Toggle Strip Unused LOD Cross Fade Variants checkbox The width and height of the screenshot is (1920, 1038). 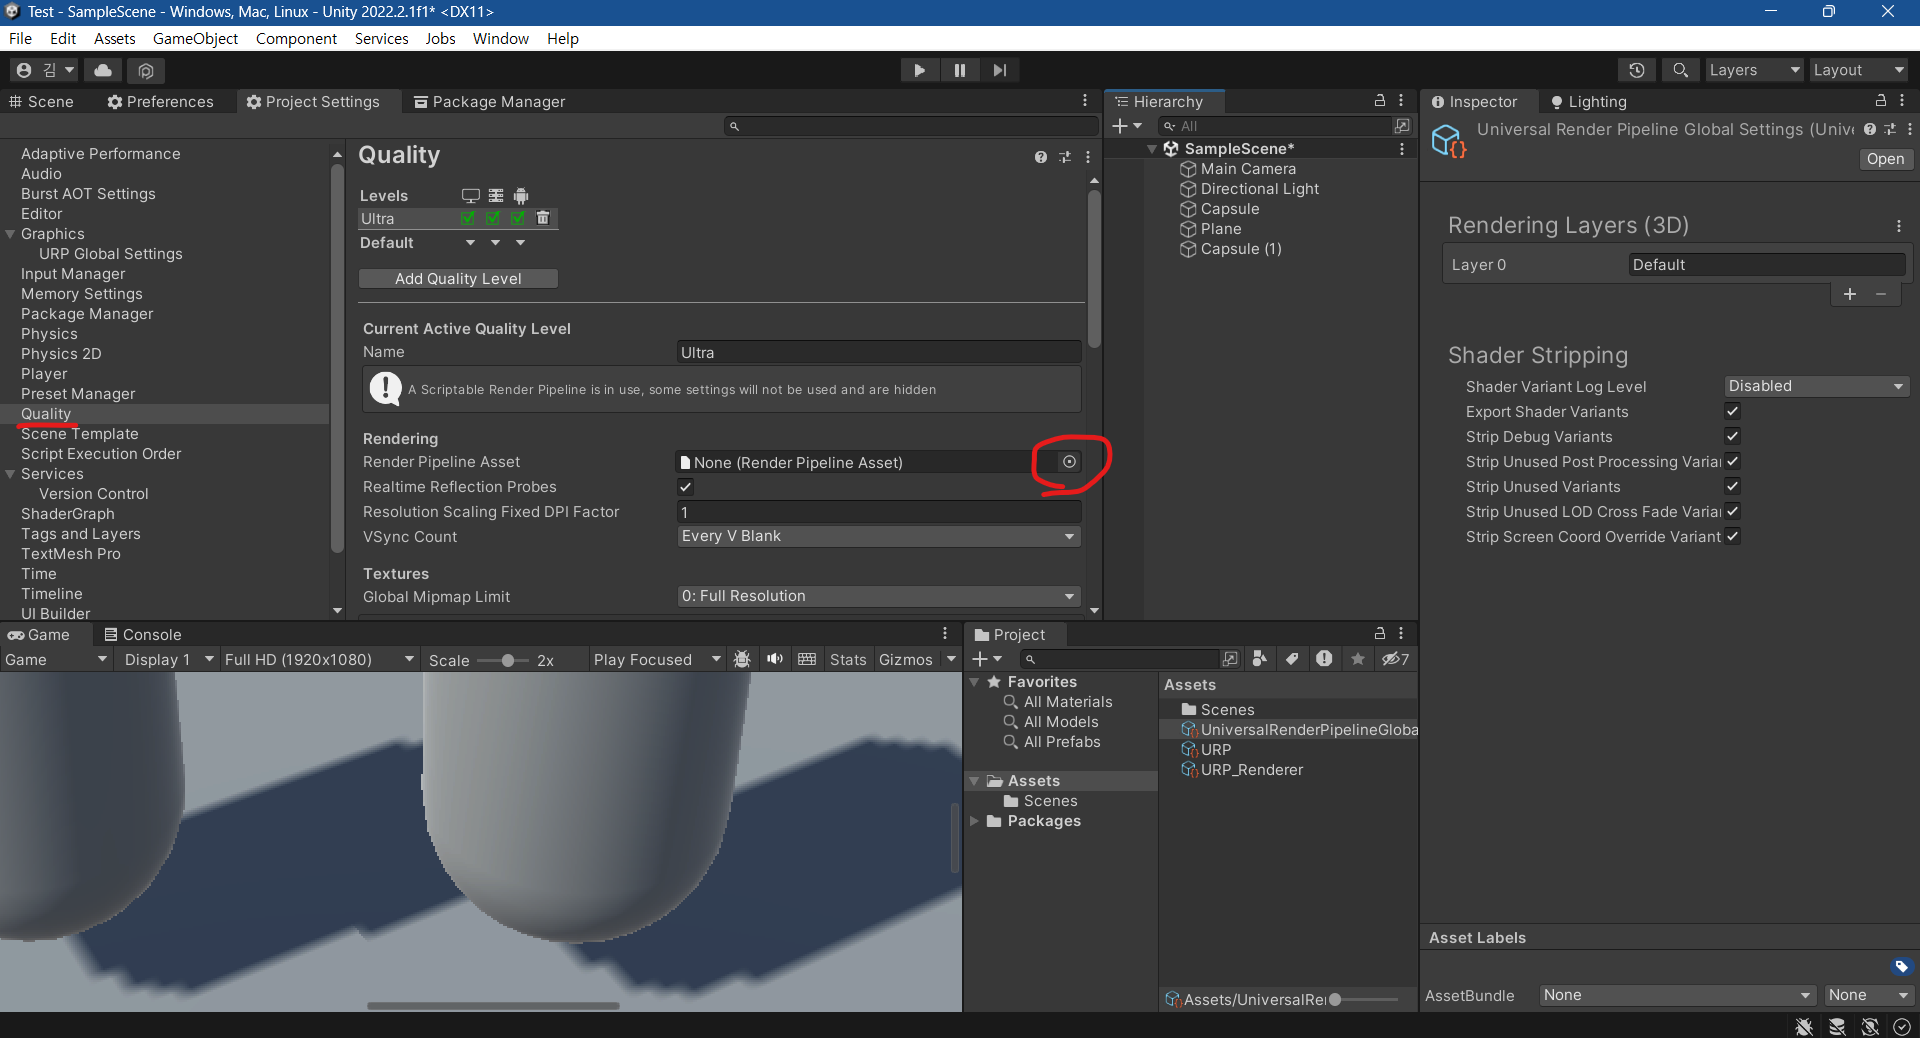point(1733,511)
